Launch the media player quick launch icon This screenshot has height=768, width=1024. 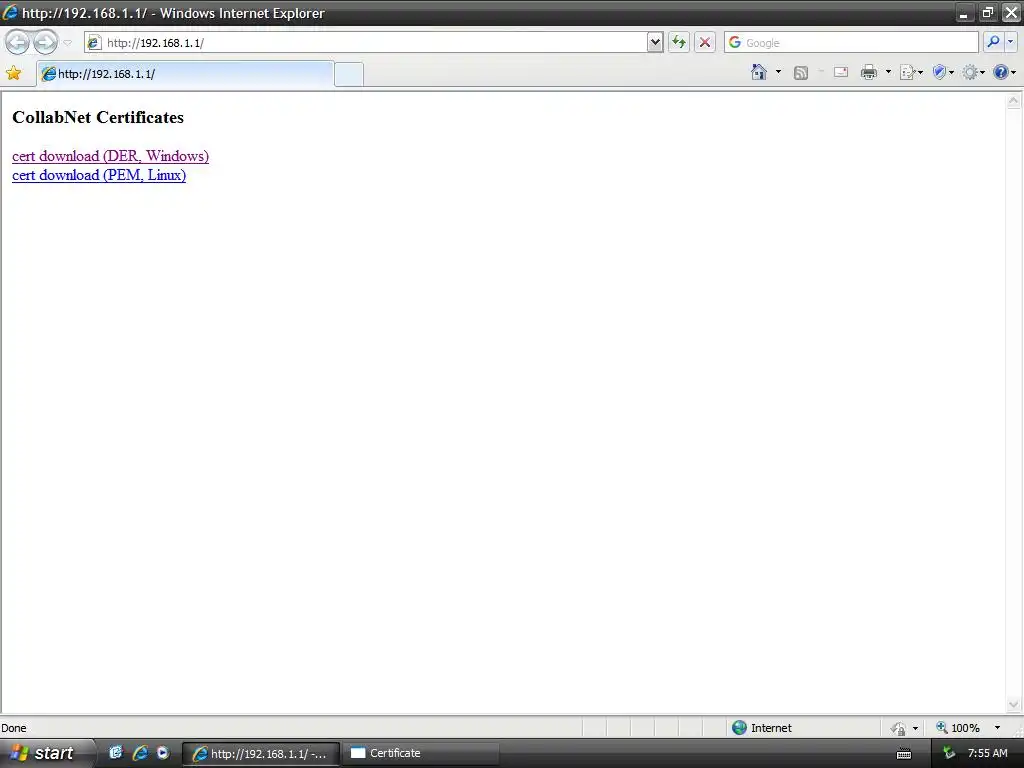pyautogui.click(x=163, y=753)
